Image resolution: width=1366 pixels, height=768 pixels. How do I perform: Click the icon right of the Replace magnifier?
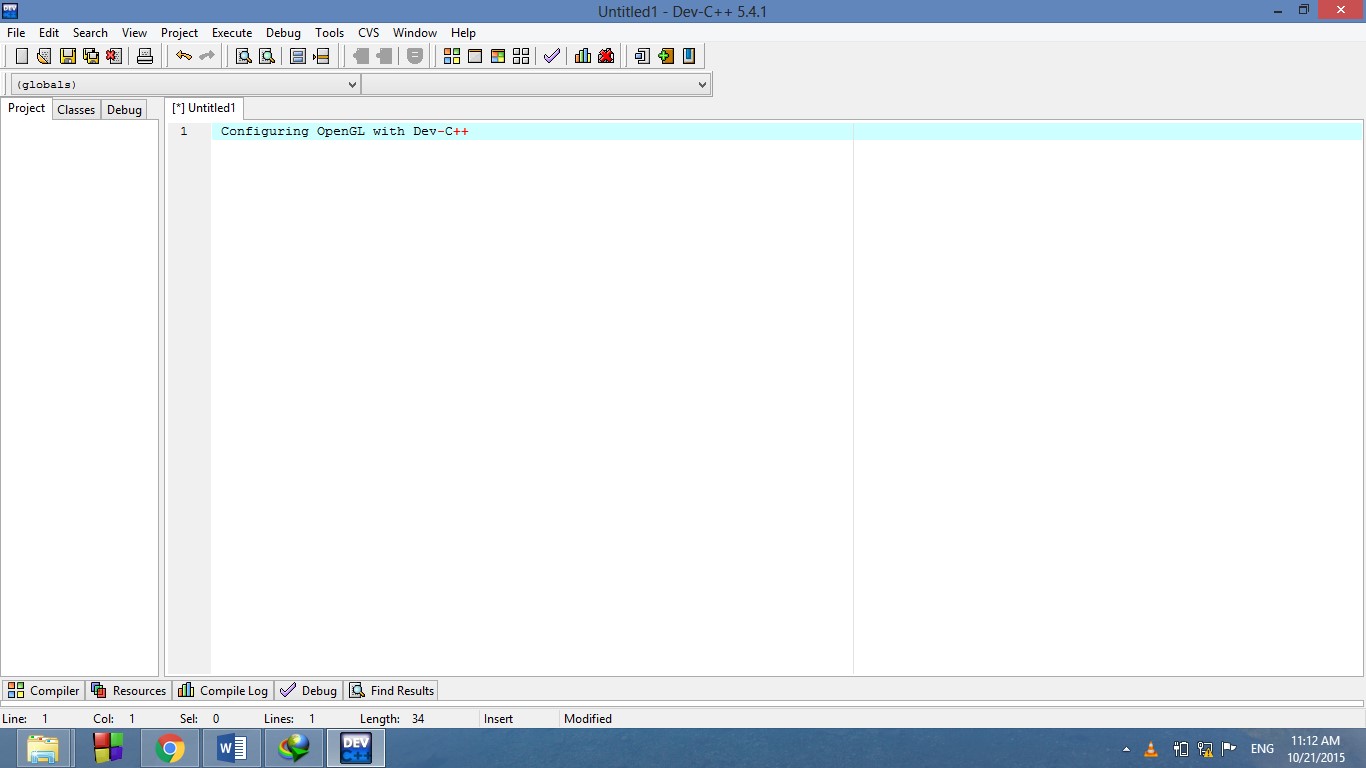(298, 56)
